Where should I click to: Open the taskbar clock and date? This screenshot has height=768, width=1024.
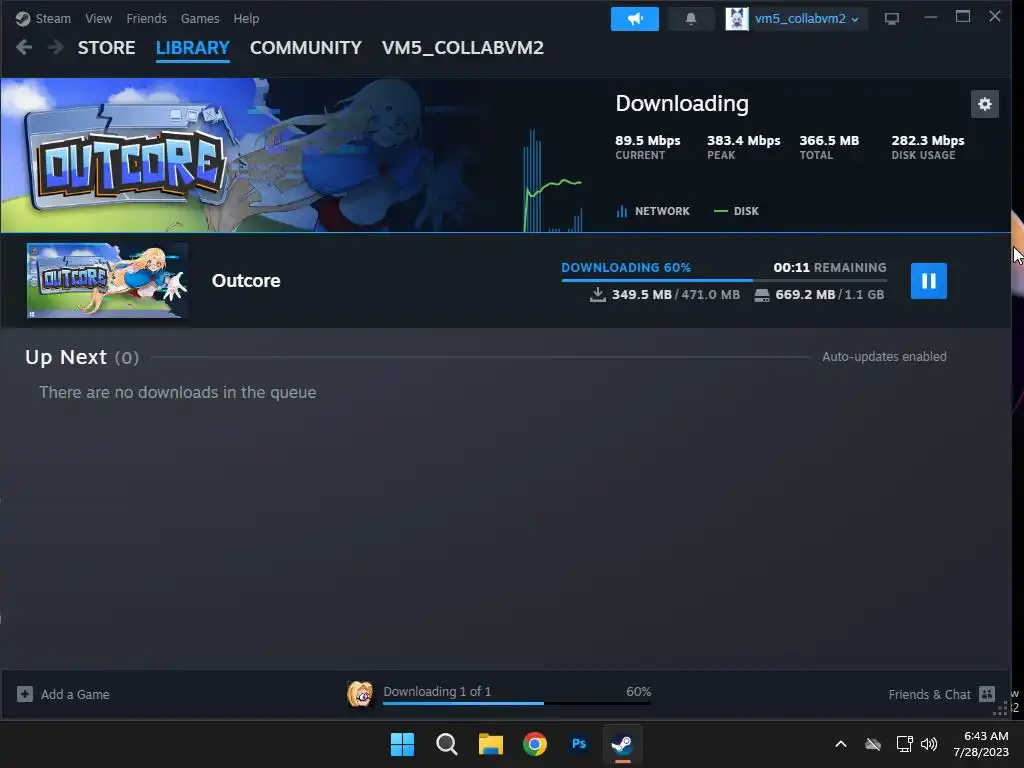click(980, 744)
